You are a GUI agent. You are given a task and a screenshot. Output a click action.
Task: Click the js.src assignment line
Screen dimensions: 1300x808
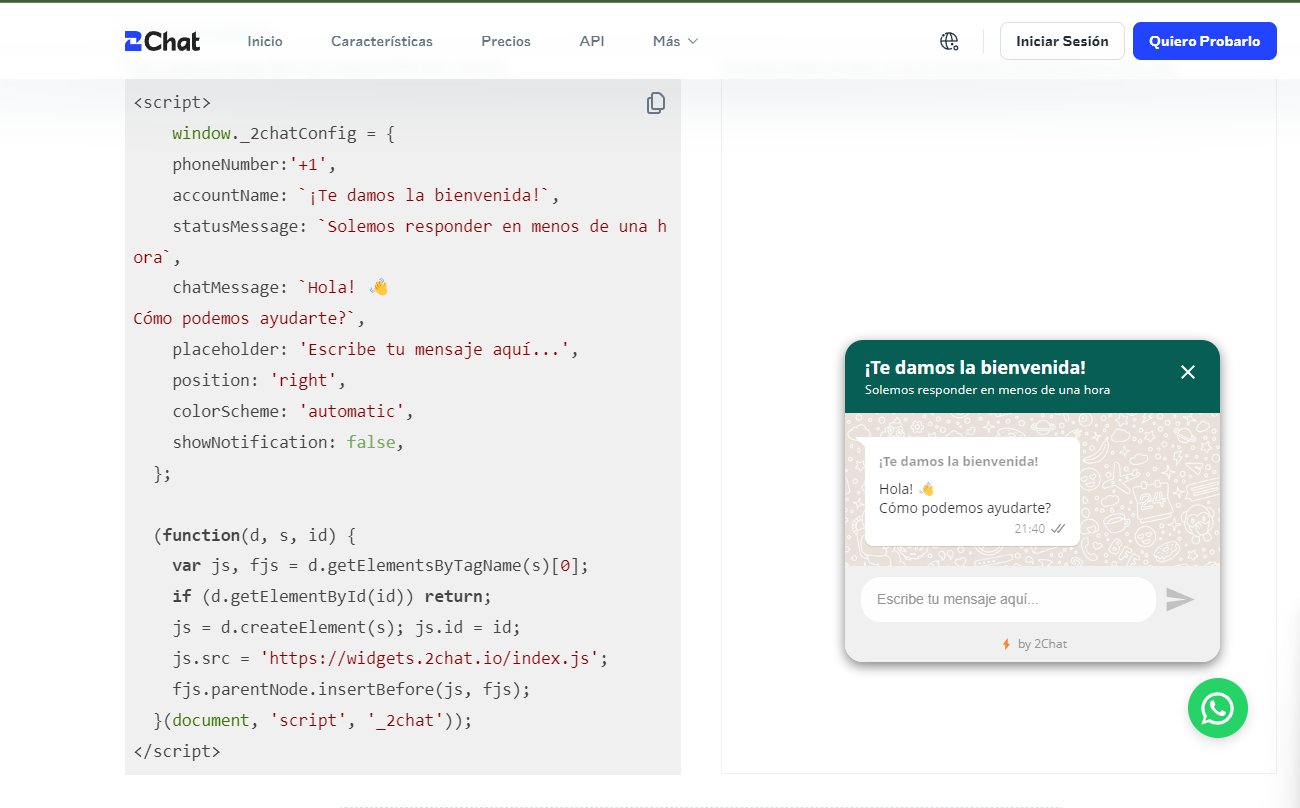tap(390, 658)
